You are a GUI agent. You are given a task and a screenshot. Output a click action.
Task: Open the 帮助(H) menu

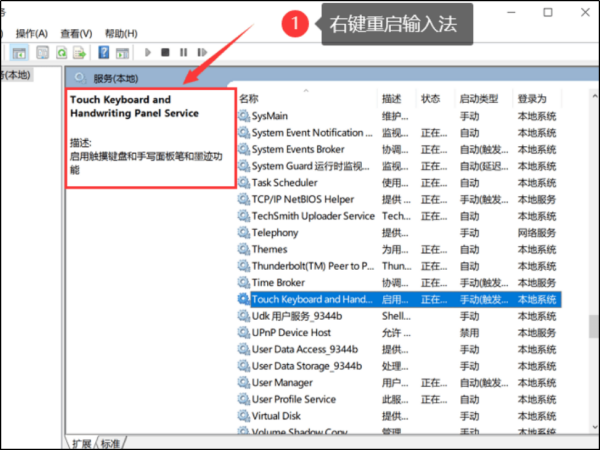click(x=121, y=34)
